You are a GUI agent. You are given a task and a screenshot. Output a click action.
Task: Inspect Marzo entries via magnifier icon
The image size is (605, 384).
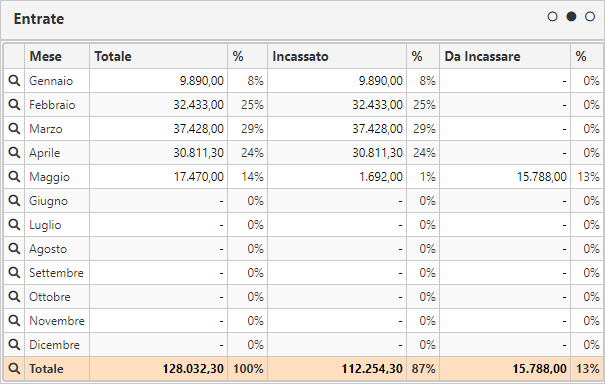coord(14,129)
